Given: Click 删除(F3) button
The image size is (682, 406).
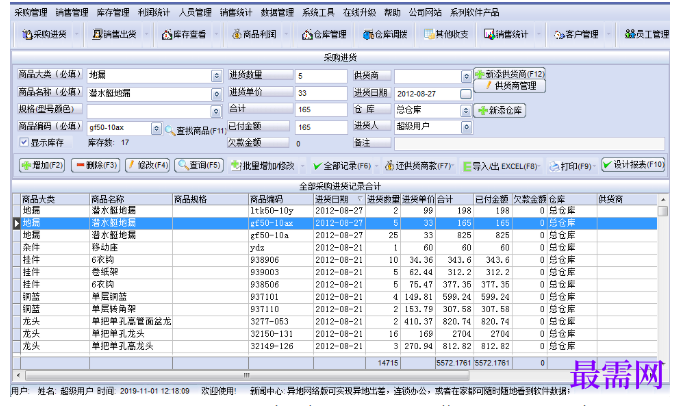Looking at the screenshot, I should [x=95, y=165].
